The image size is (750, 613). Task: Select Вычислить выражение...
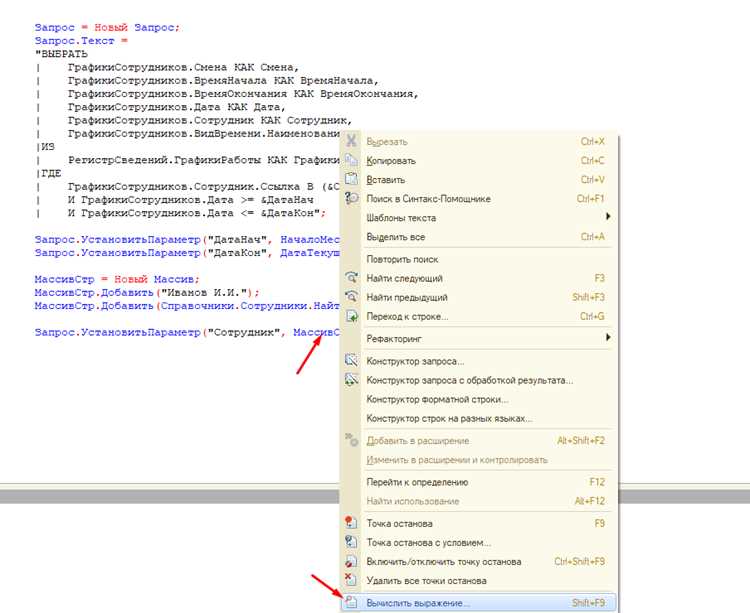(x=478, y=603)
